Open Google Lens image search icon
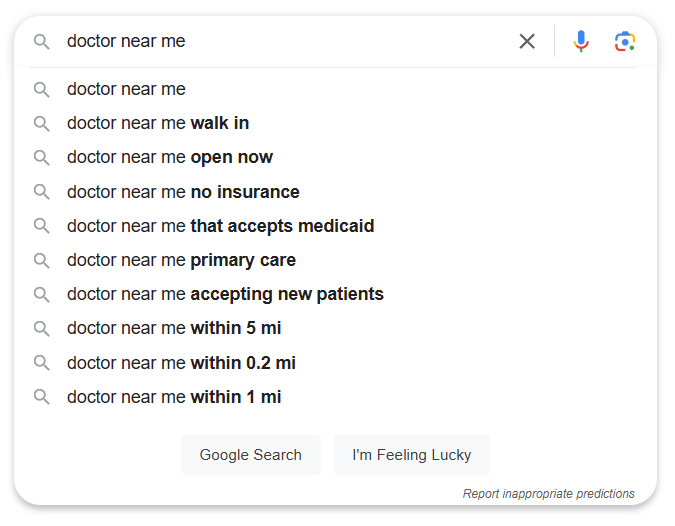675x526 pixels. [x=625, y=41]
